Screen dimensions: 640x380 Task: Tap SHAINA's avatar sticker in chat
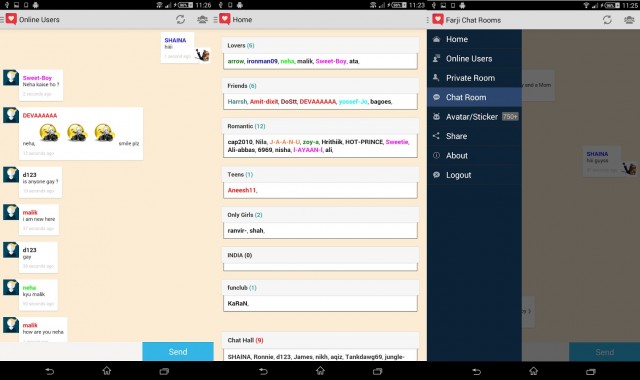click(x=202, y=55)
